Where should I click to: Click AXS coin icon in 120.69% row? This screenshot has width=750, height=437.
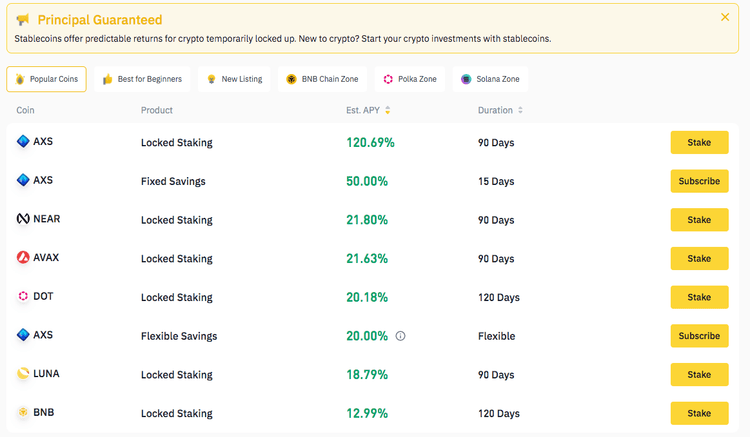pos(23,142)
